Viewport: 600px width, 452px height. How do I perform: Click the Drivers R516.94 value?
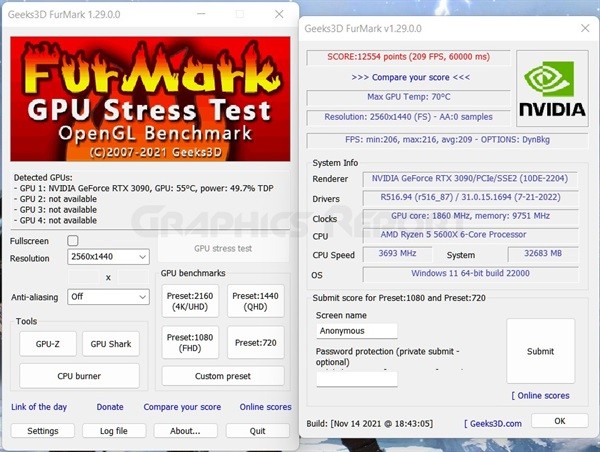[470, 197]
